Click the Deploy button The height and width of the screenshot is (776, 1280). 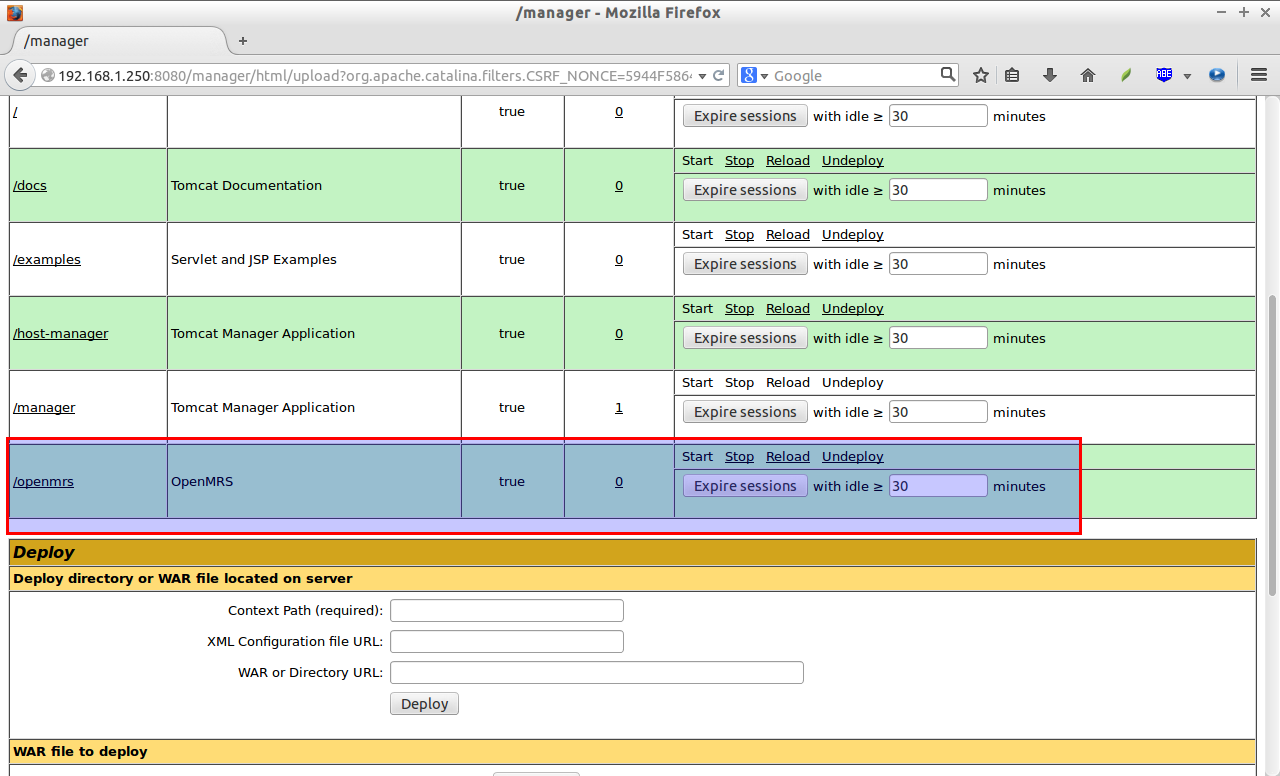tap(425, 704)
